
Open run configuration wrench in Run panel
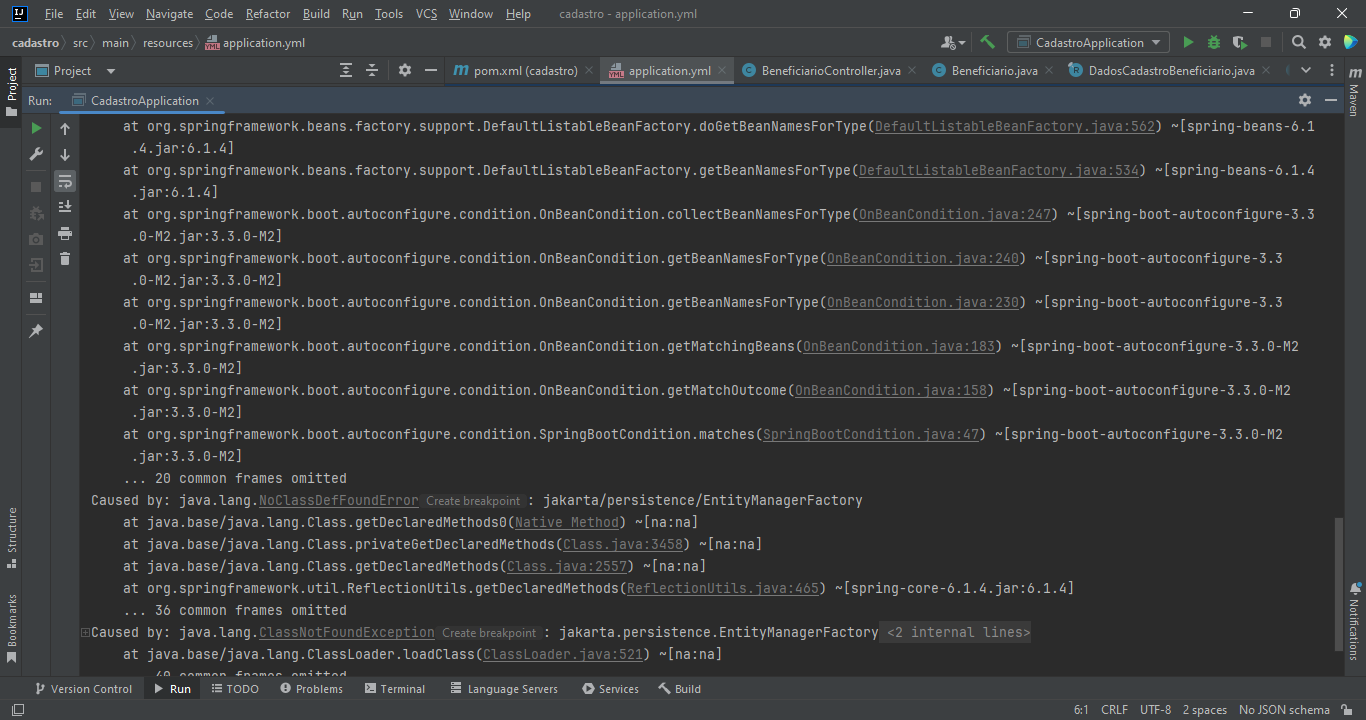(36, 154)
